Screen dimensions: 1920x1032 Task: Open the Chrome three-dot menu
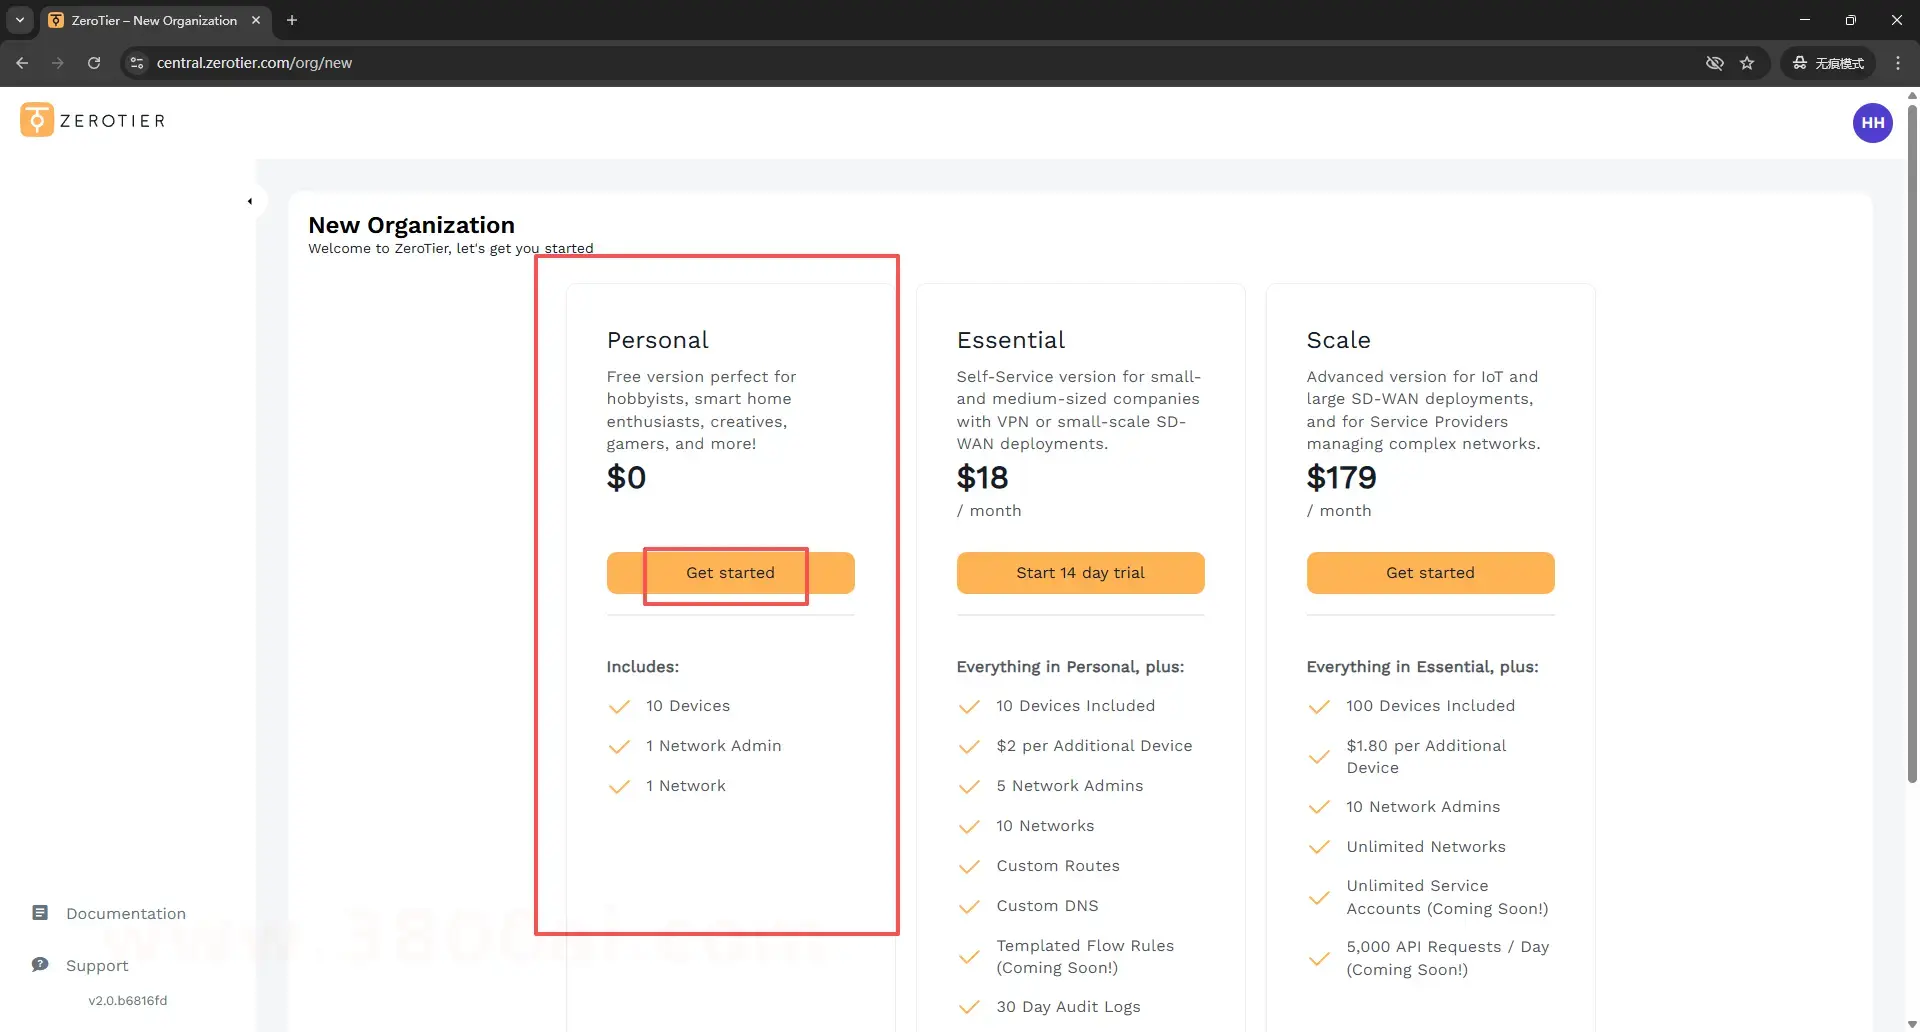(x=1898, y=63)
